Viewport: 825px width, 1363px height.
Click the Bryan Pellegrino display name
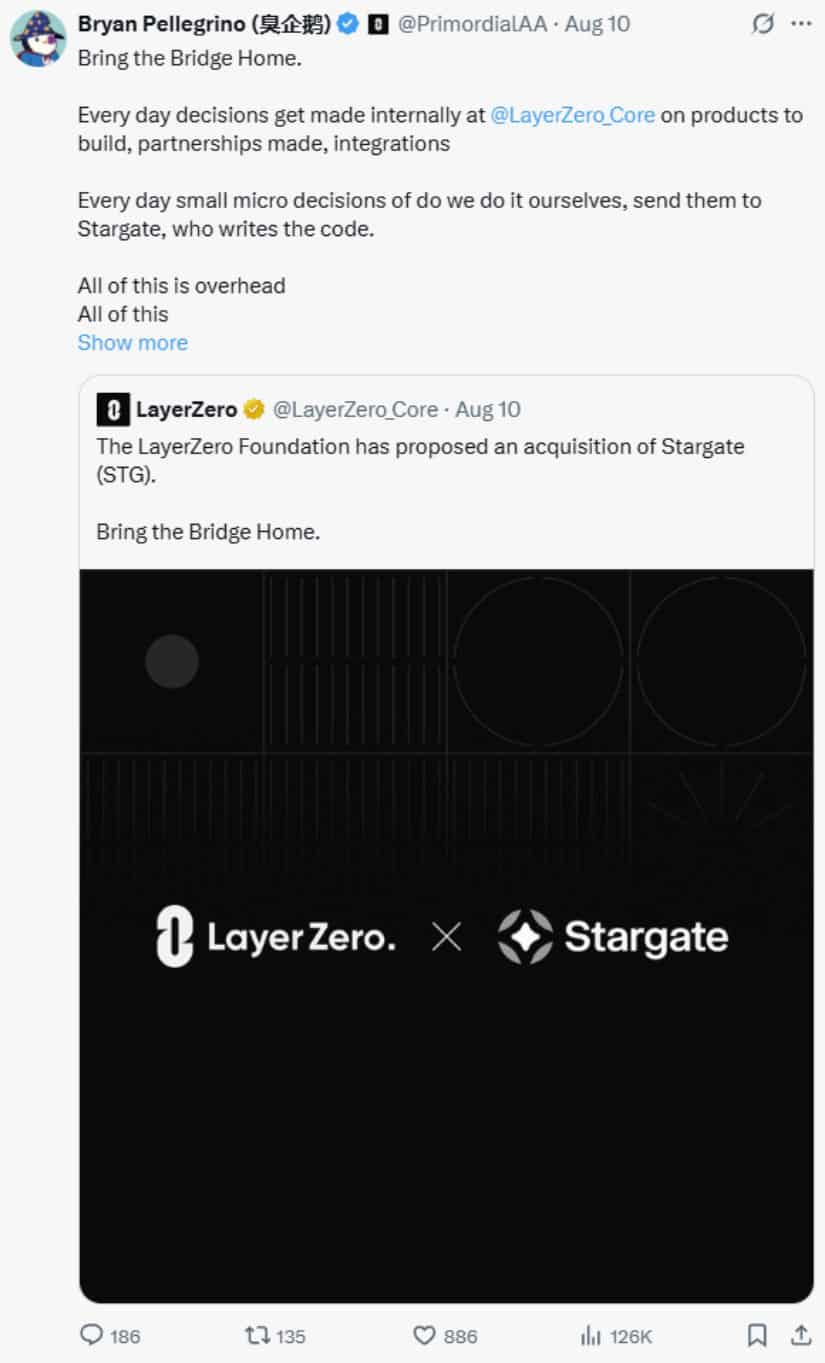point(204,24)
